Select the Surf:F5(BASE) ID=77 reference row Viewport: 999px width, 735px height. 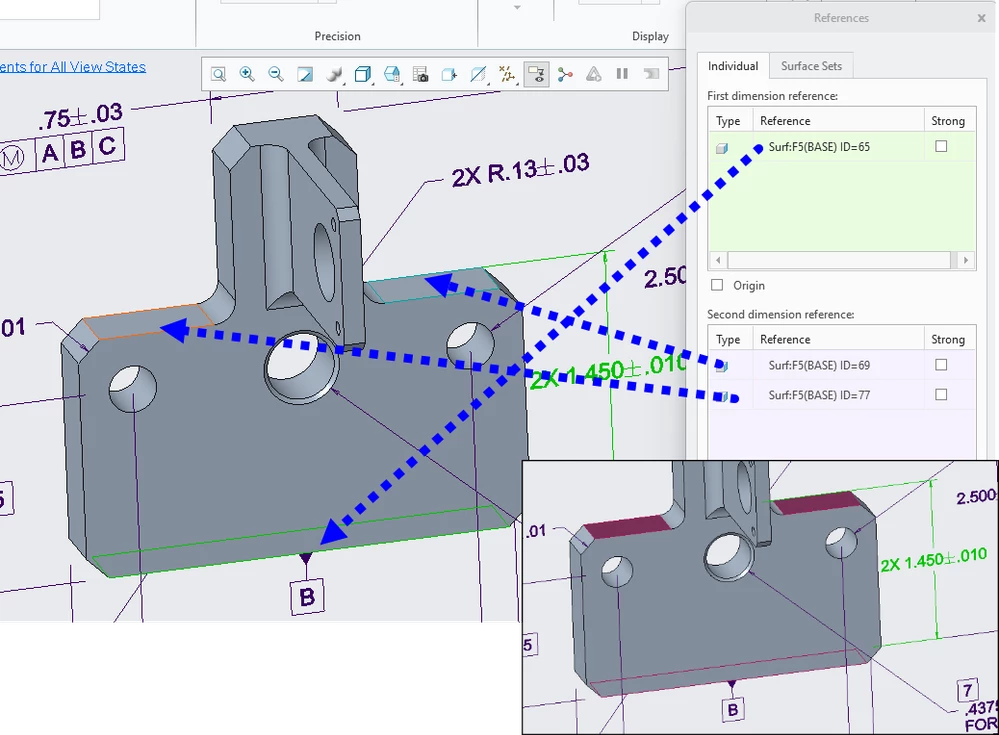[842, 395]
